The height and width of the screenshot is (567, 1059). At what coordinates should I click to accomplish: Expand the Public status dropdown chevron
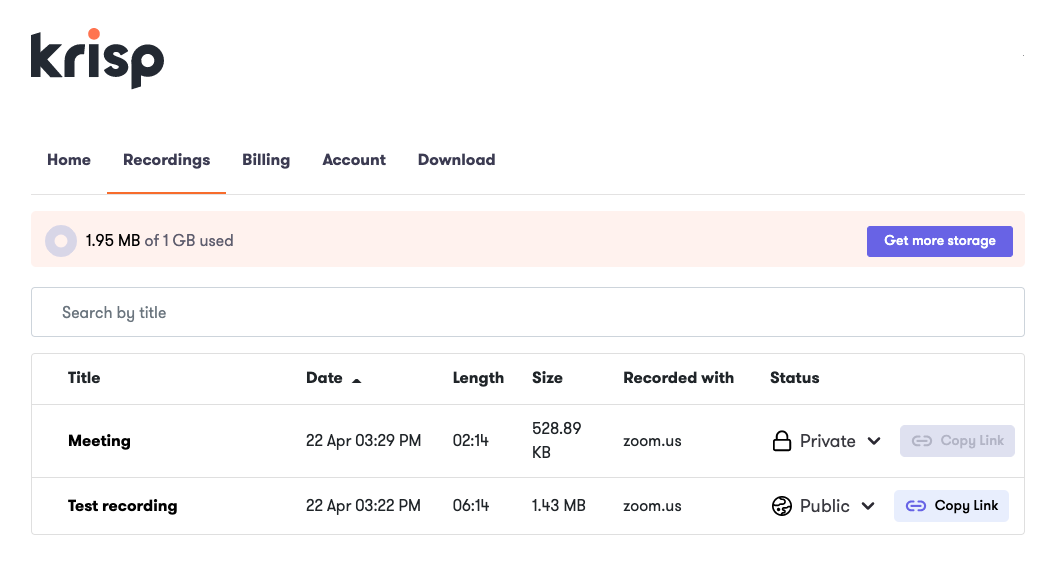[x=869, y=506]
